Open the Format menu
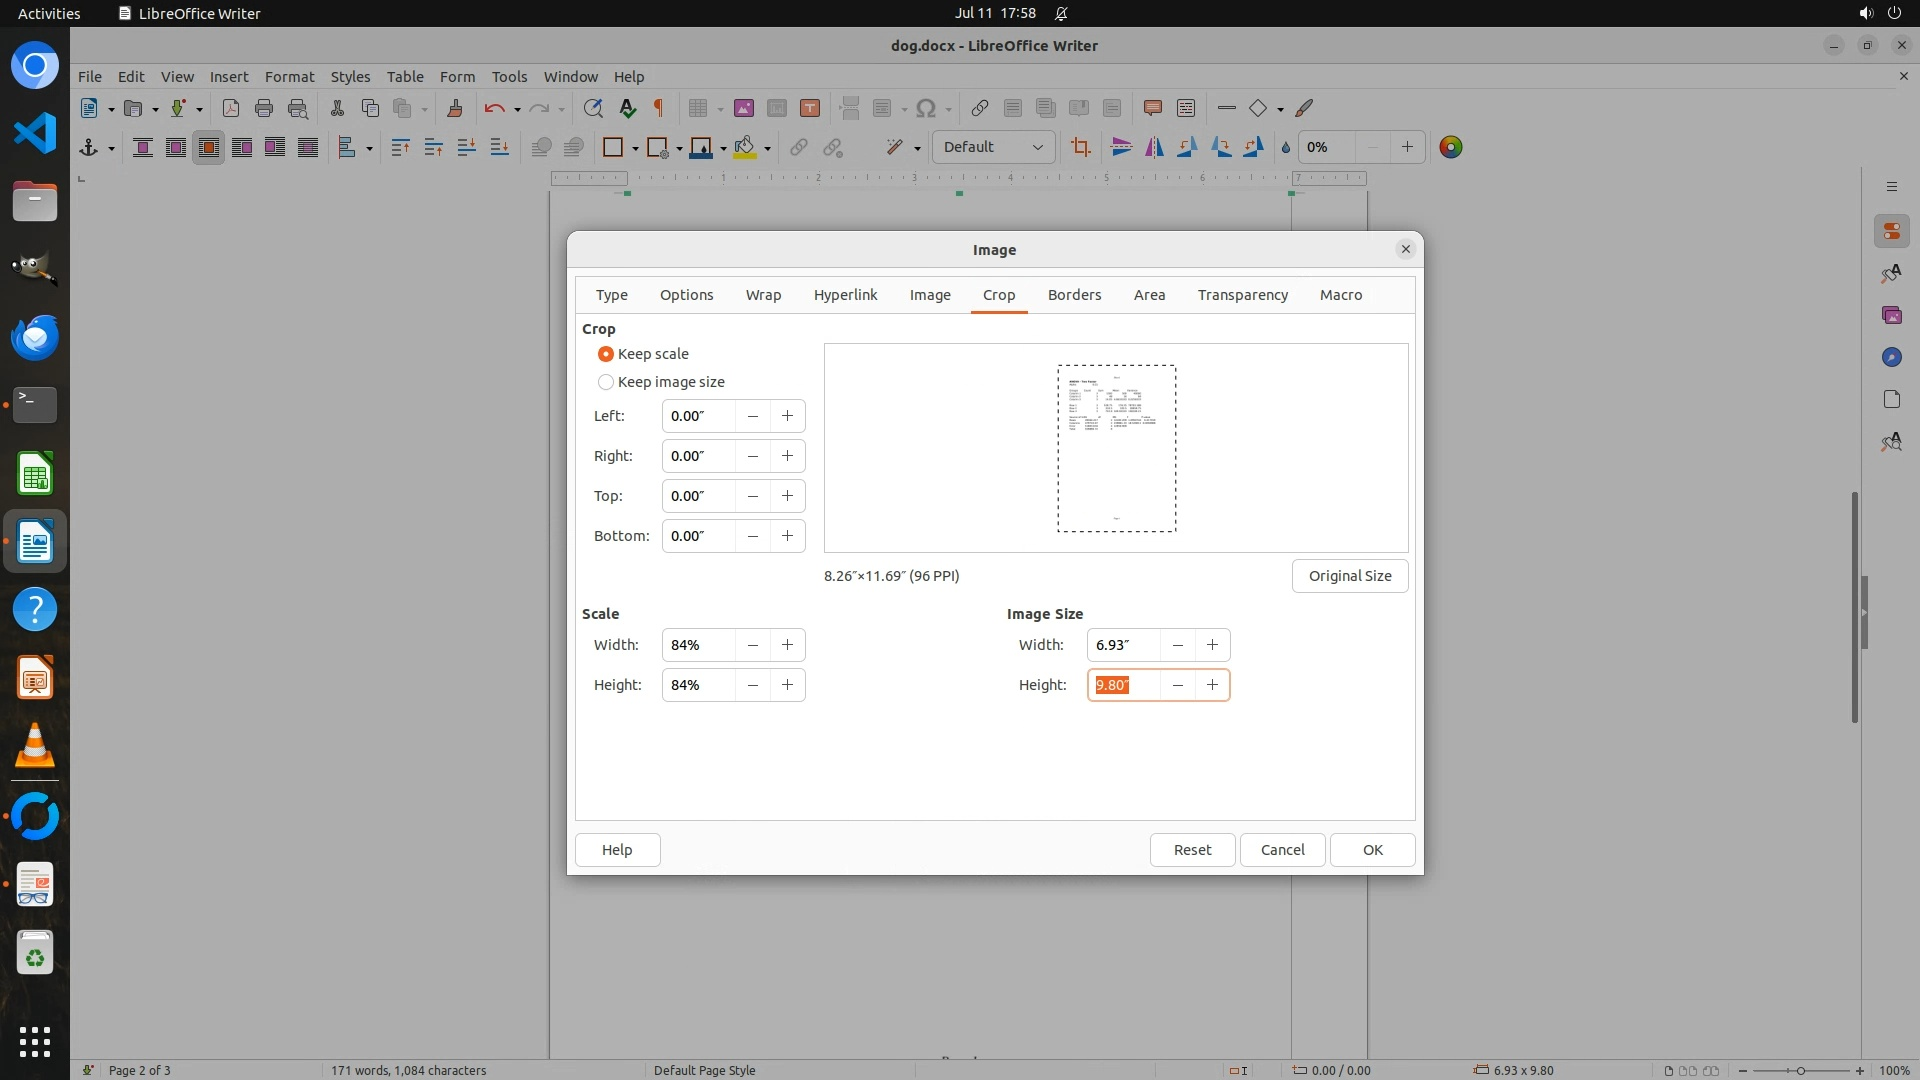 coord(289,77)
